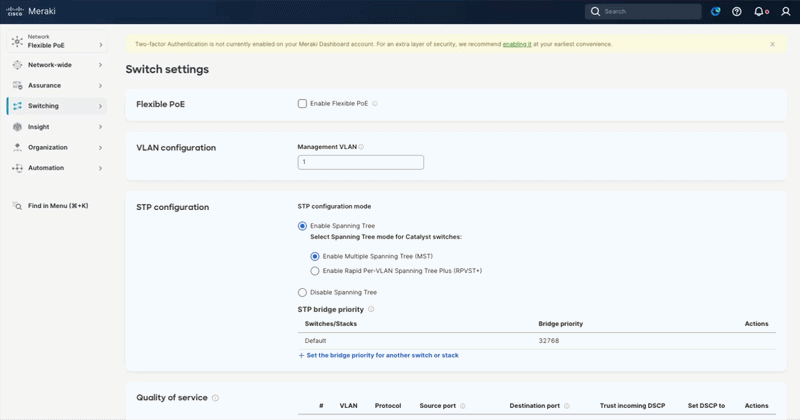Open Organization menu item
The height and width of the screenshot is (420, 800).
(57, 147)
